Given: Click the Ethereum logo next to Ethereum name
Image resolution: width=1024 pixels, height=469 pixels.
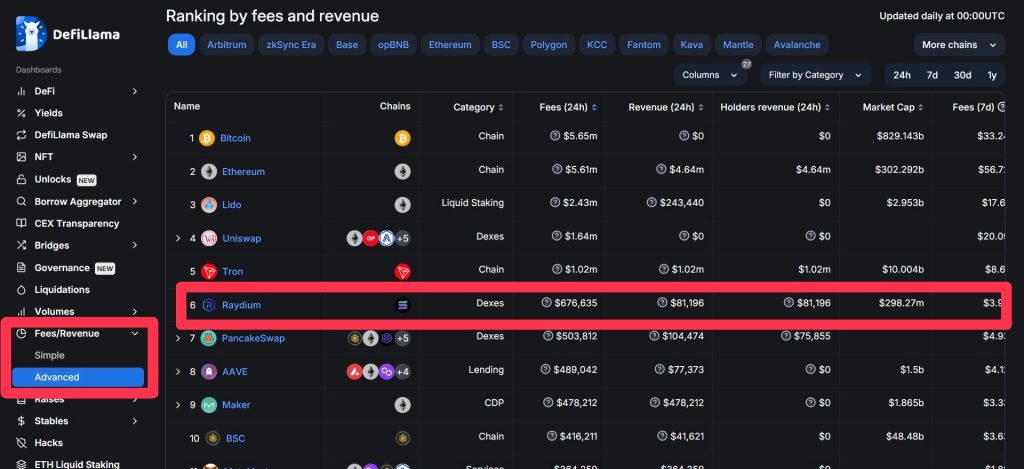Looking at the screenshot, I should pos(208,172).
